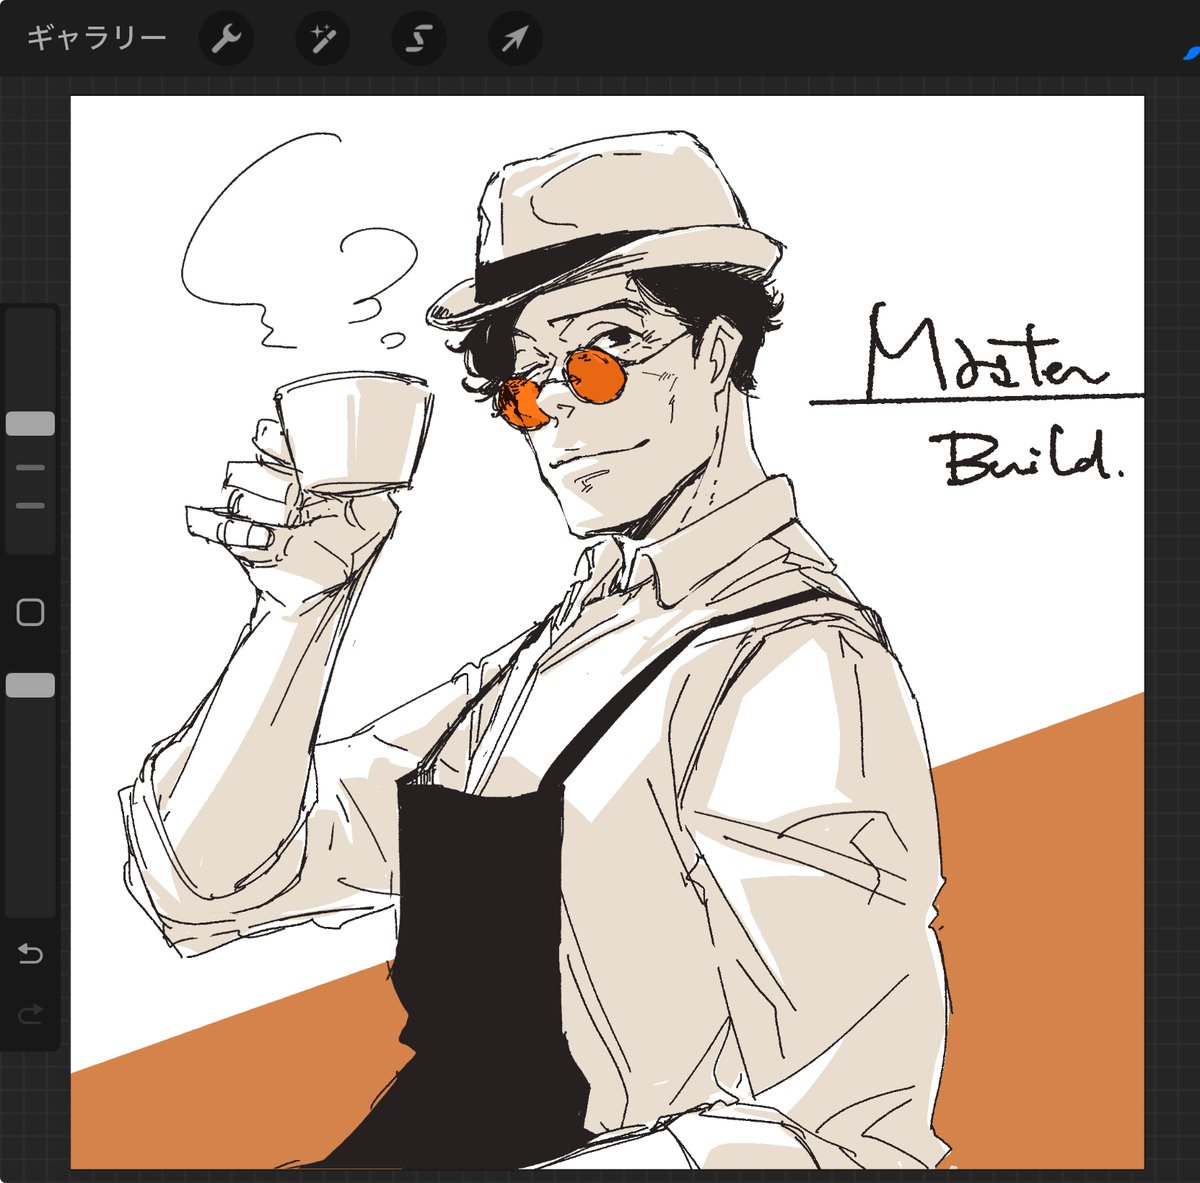Select the blue Brush tool icon

pos(1190,52)
